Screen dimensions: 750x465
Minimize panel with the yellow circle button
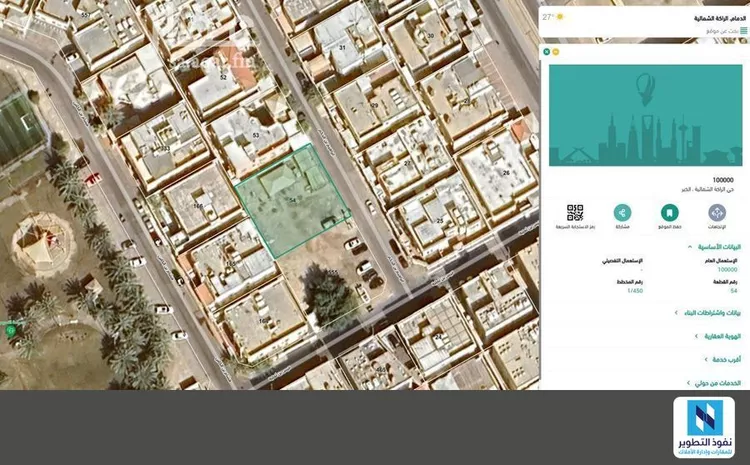(555, 51)
